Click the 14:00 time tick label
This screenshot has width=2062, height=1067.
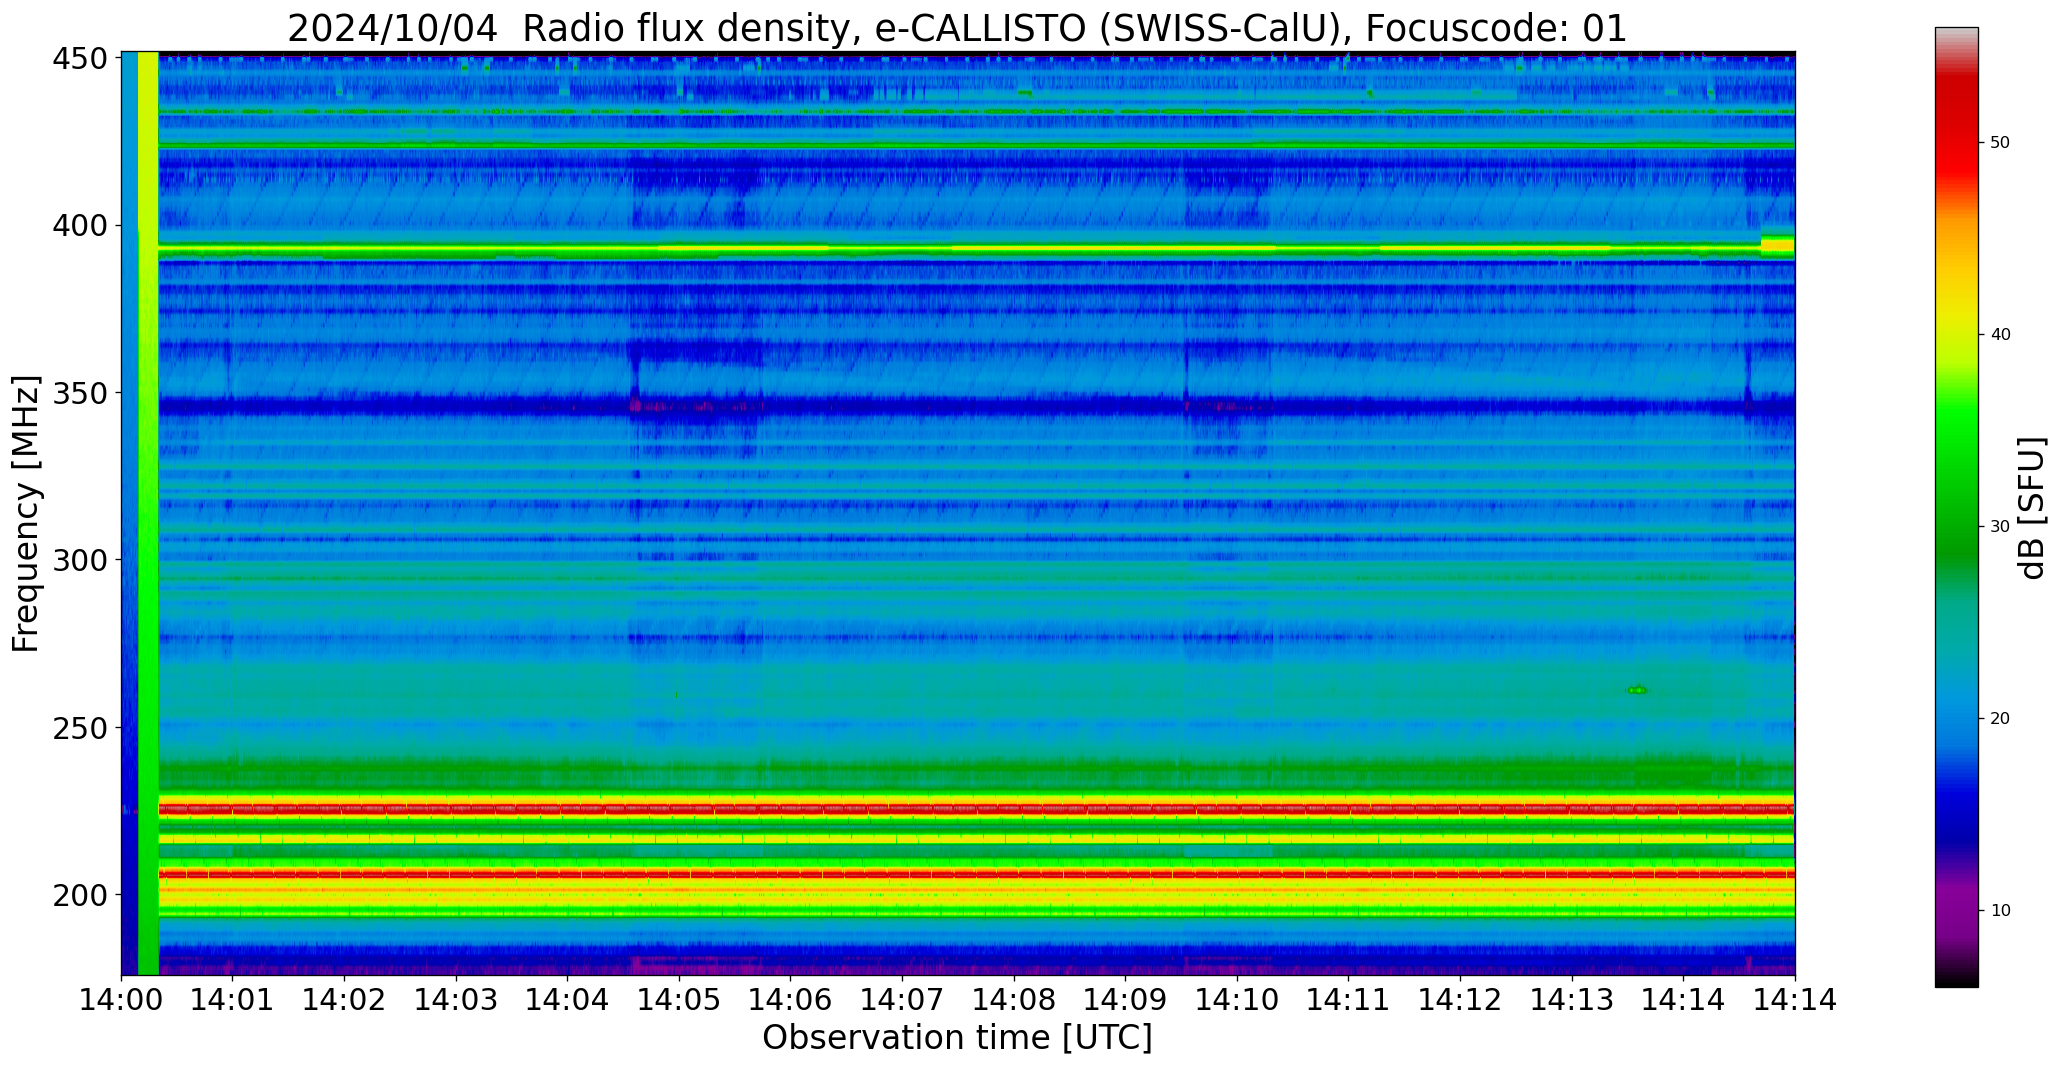121,999
